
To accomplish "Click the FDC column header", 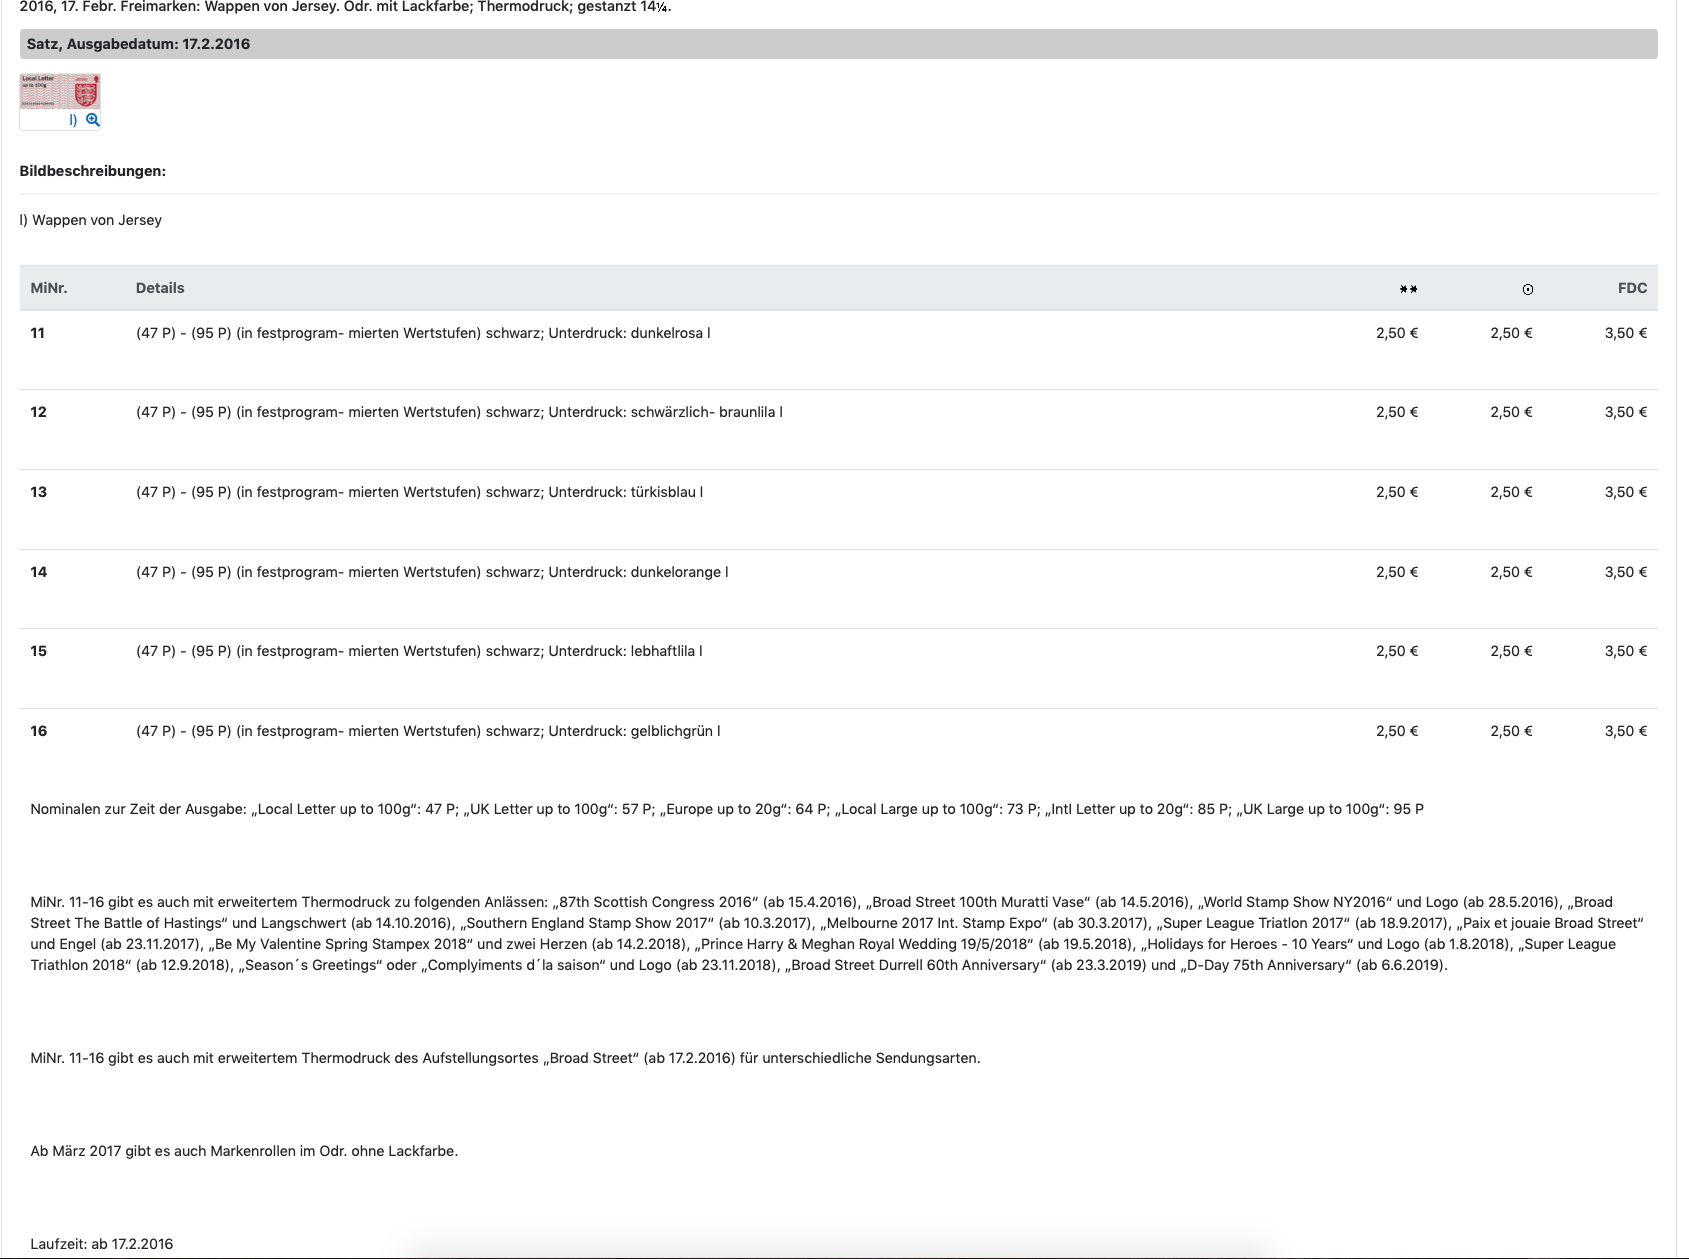I will 1631,288.
